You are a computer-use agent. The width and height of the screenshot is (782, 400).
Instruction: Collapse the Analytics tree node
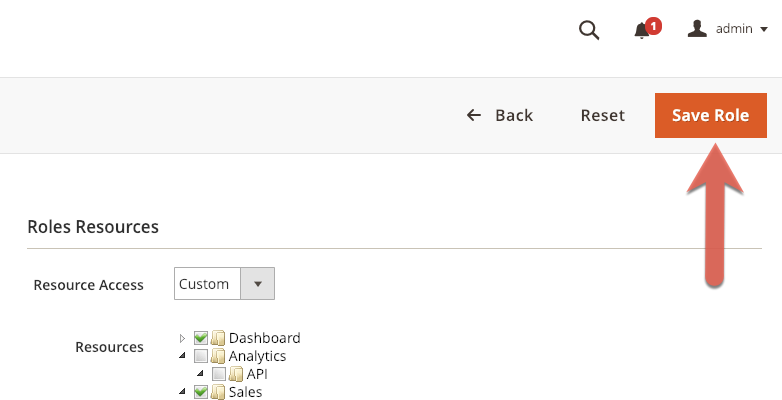point(183,356)
